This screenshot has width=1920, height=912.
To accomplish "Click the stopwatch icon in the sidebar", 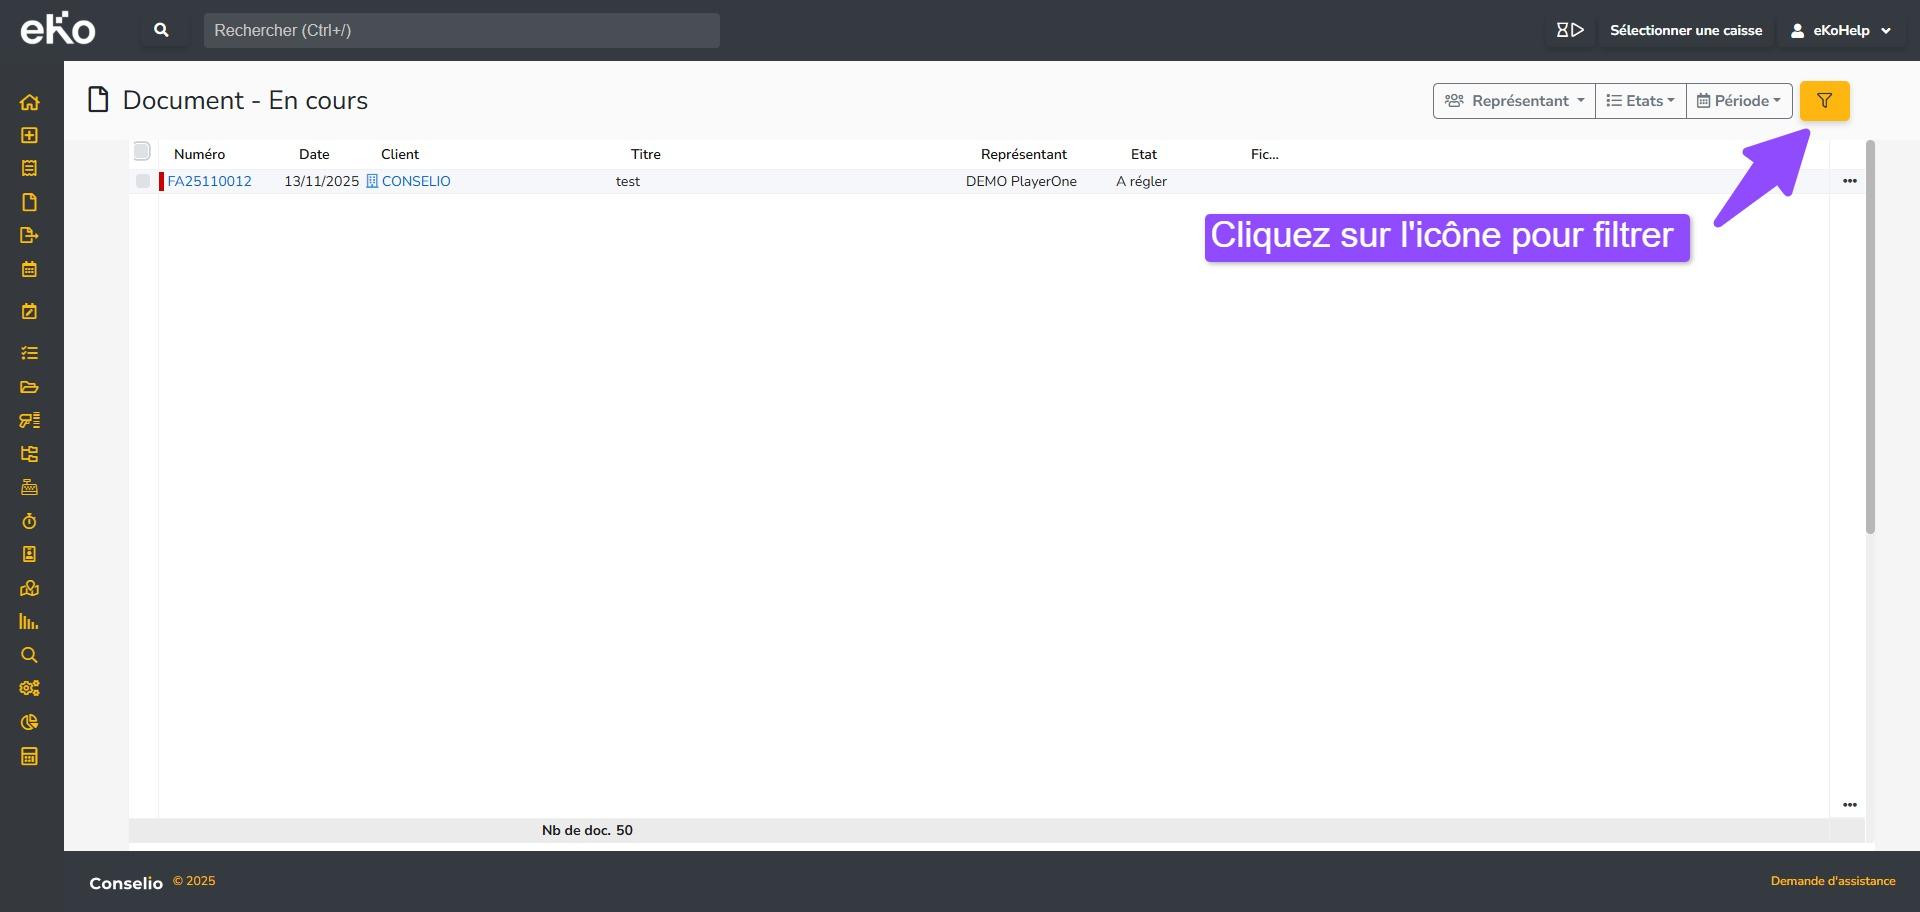I will click(29, 521).
